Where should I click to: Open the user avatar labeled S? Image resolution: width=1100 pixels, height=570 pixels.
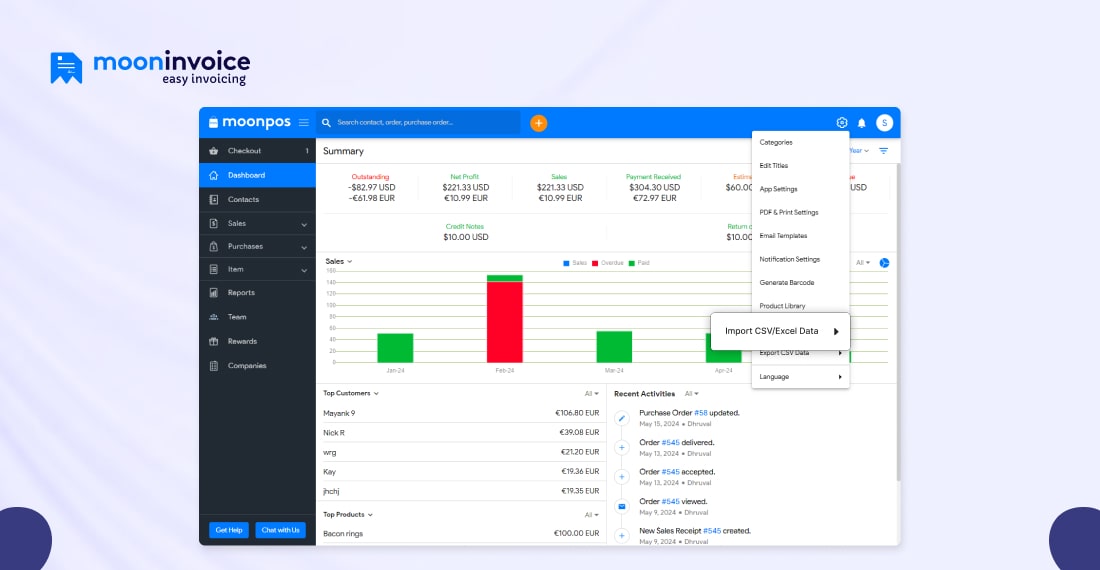[885, 123]
